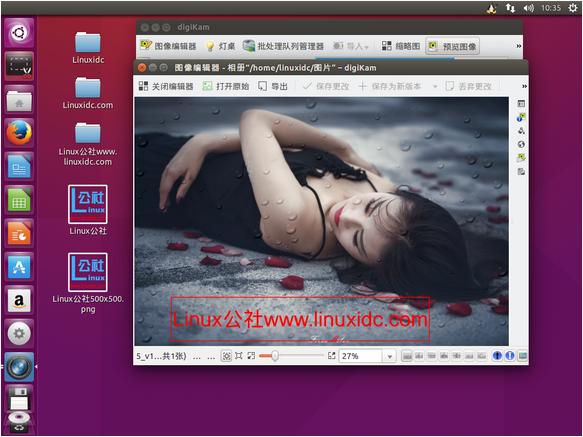583x437 pixels.
Task: Click the zoom slider handle
Action: (x=274, y=356)
